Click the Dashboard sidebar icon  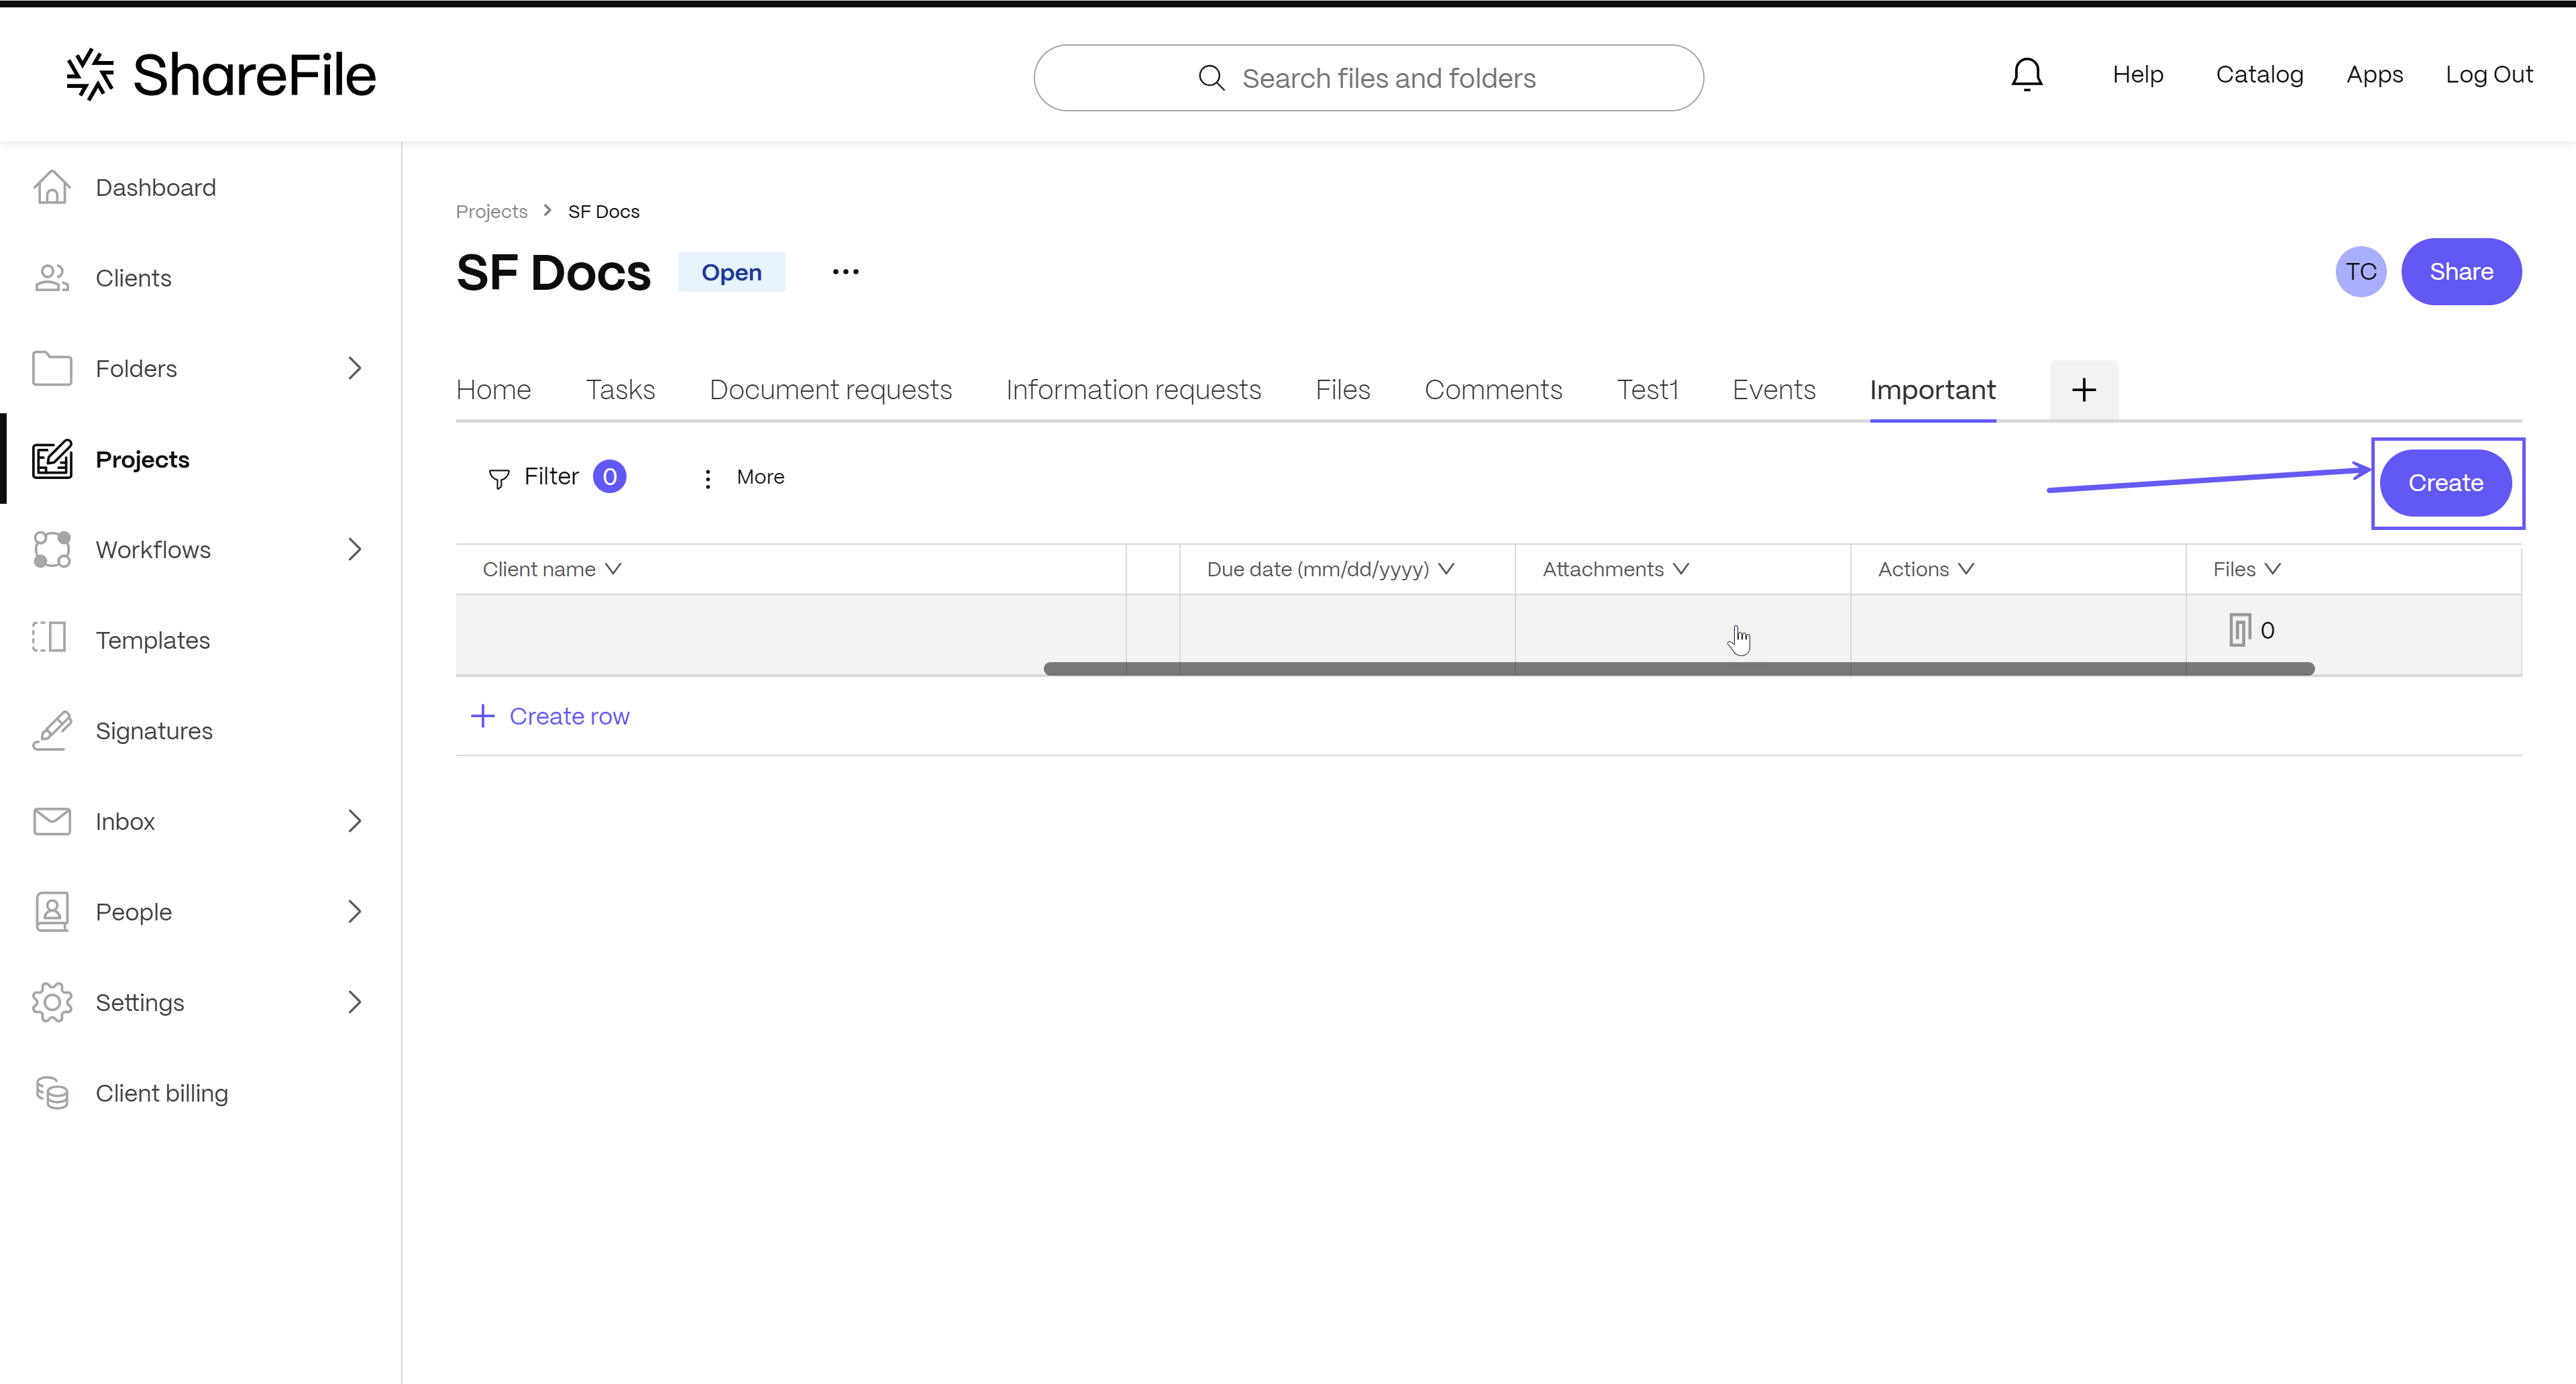[50, 187]
